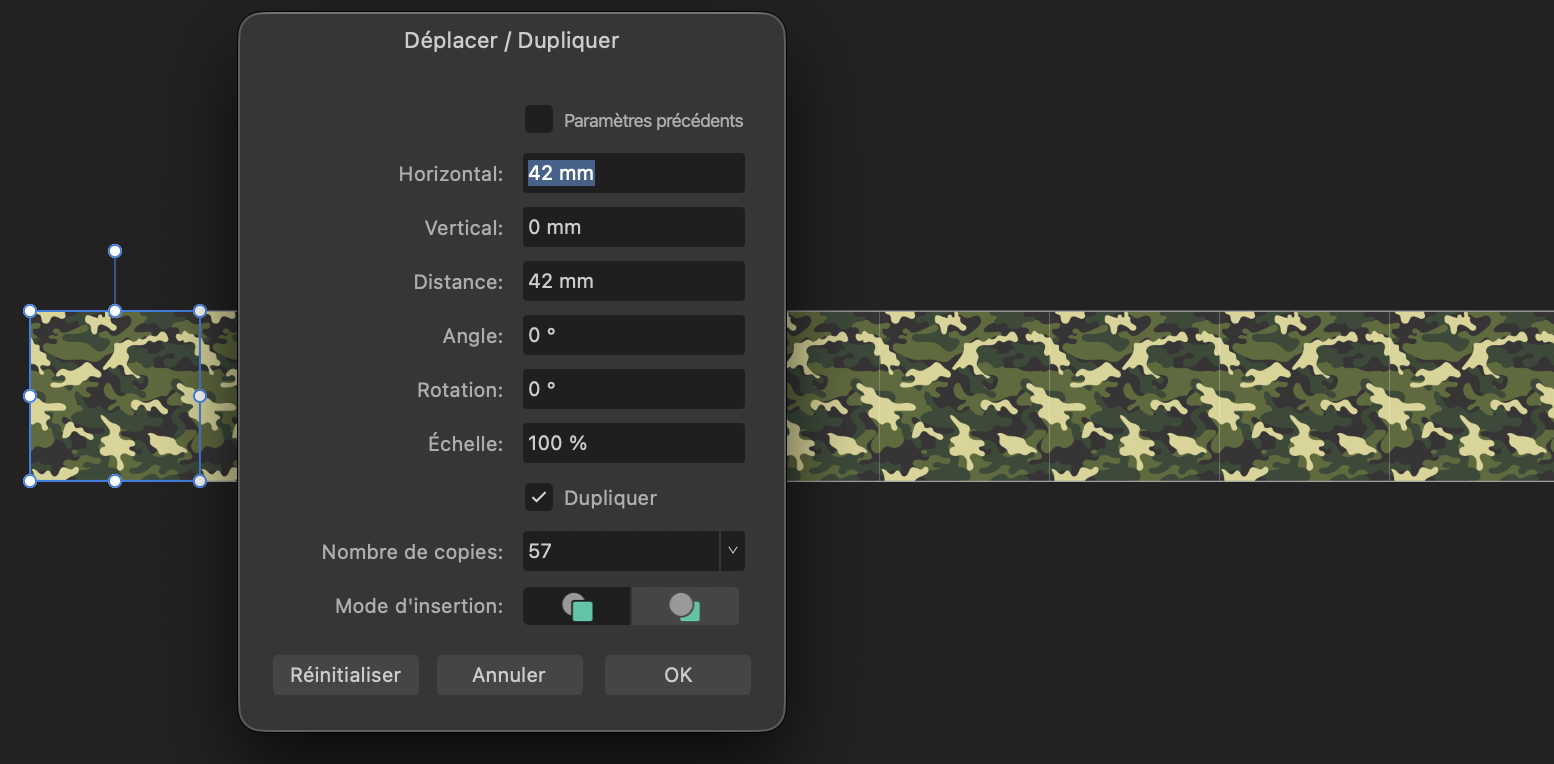
Task: Click the Horizontal 42 mm field
Action: [x=634, y=173]
